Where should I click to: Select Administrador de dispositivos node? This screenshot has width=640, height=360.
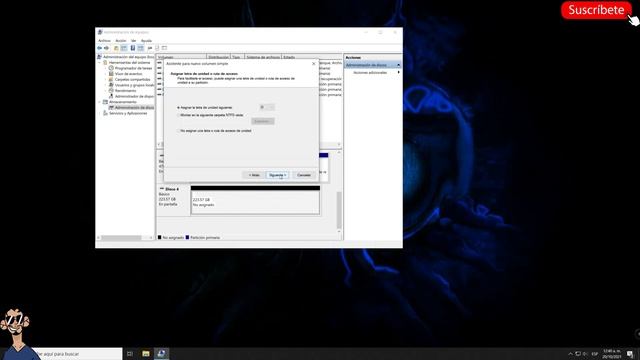pos(134,96)
